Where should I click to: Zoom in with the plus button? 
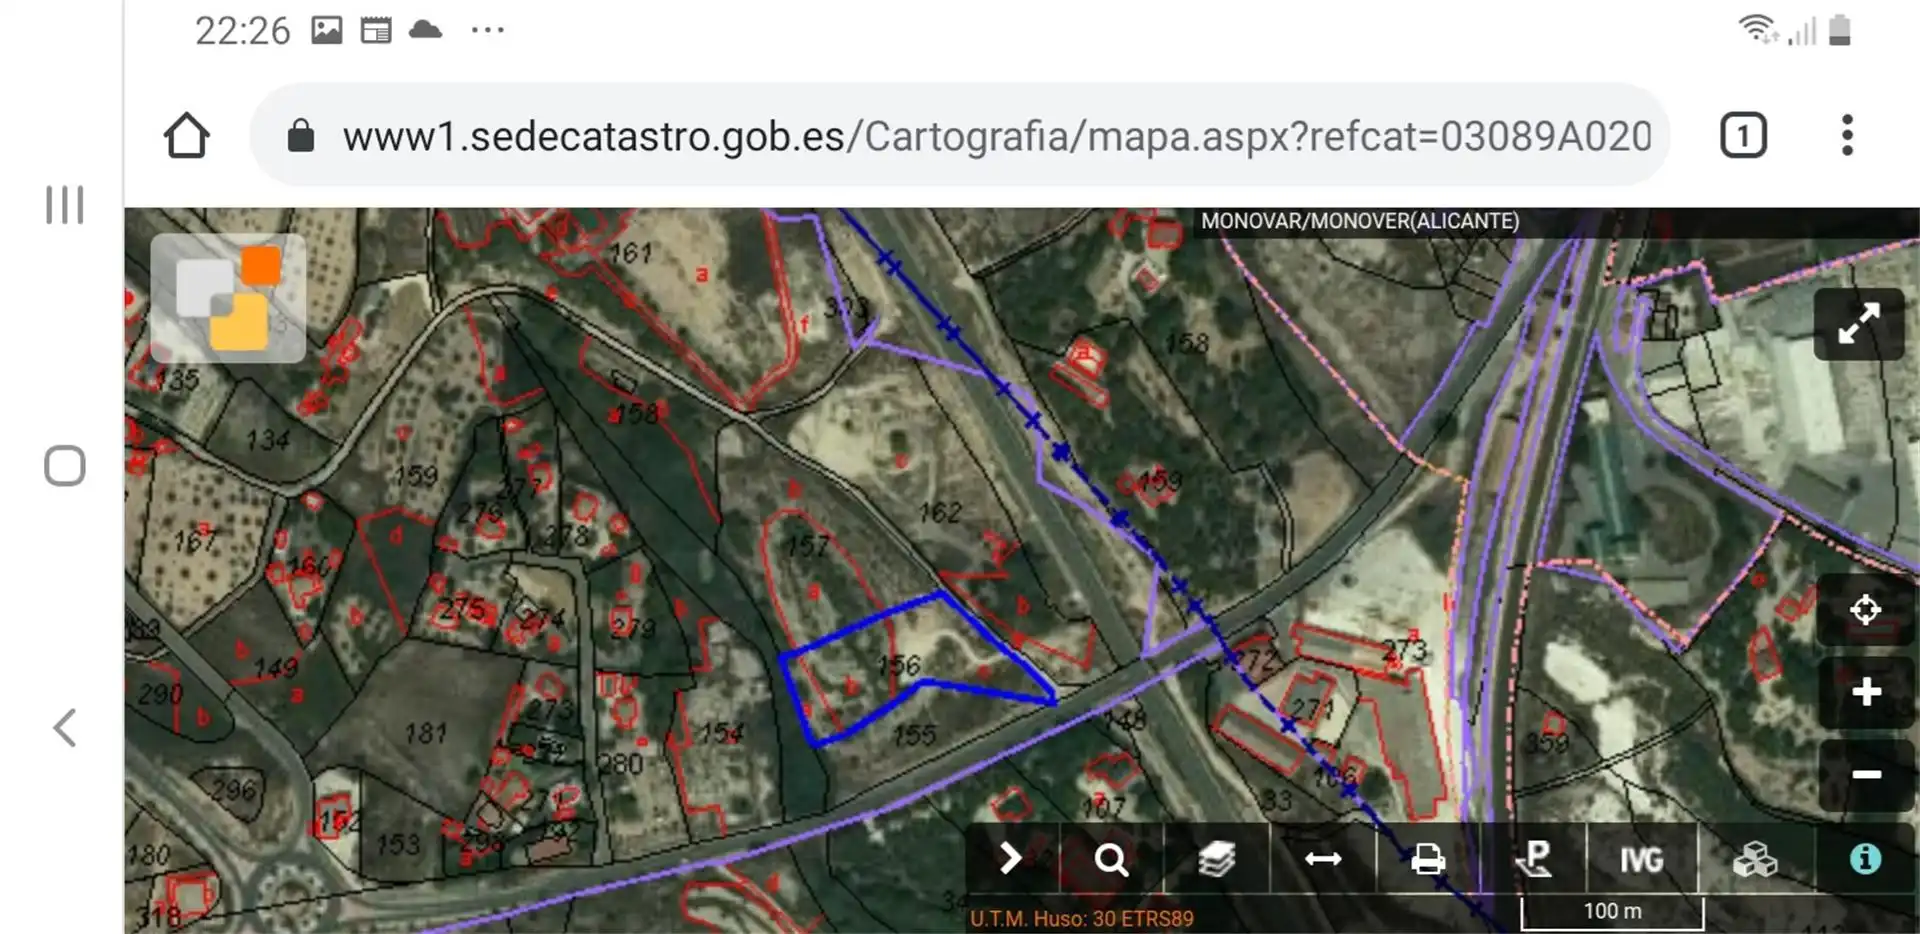(1866, 692)
